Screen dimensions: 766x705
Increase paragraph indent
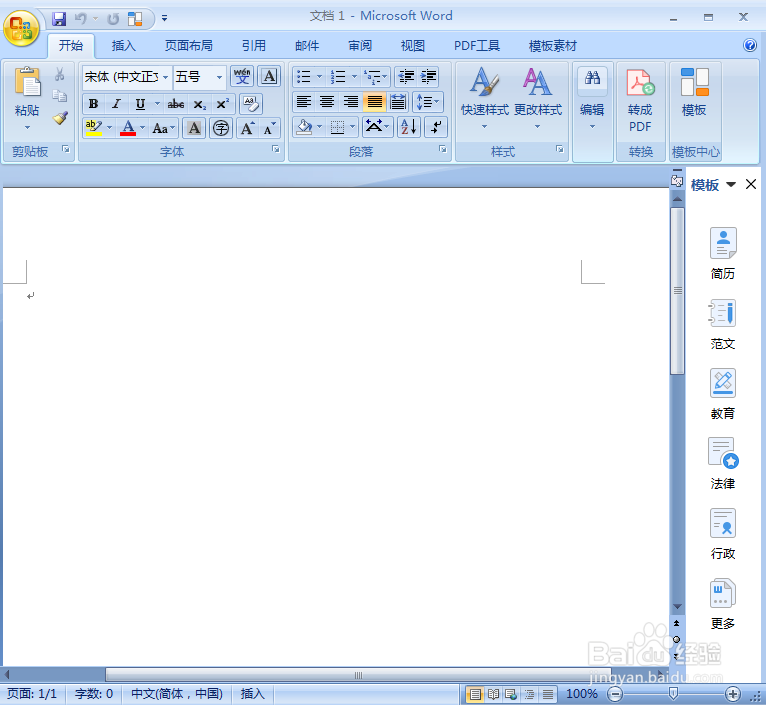pyautogui.click(x=428, y=77)
